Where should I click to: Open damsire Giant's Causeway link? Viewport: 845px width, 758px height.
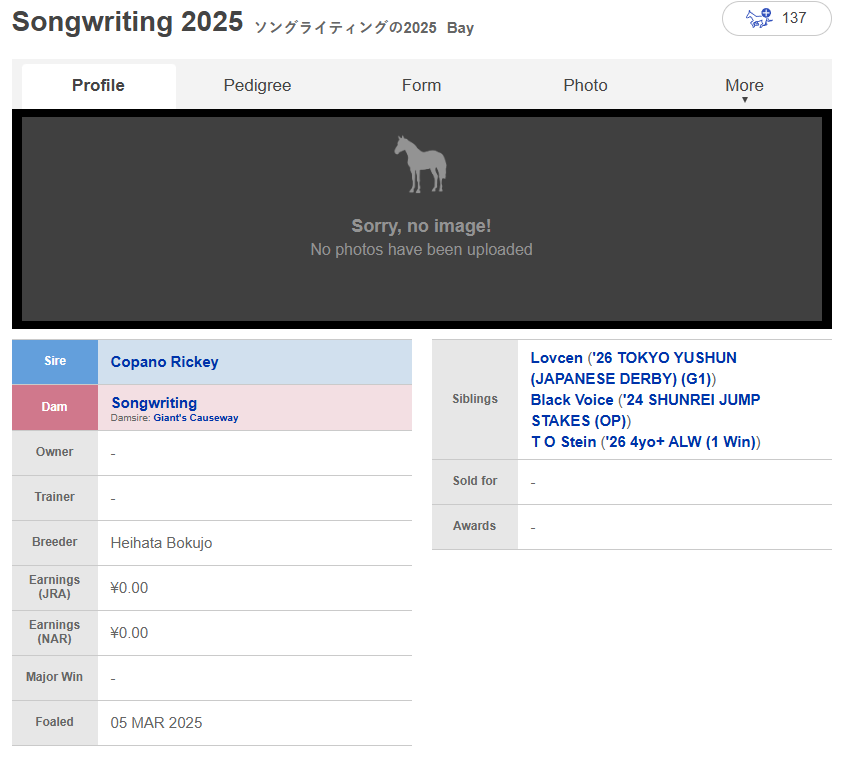(196, 418)
